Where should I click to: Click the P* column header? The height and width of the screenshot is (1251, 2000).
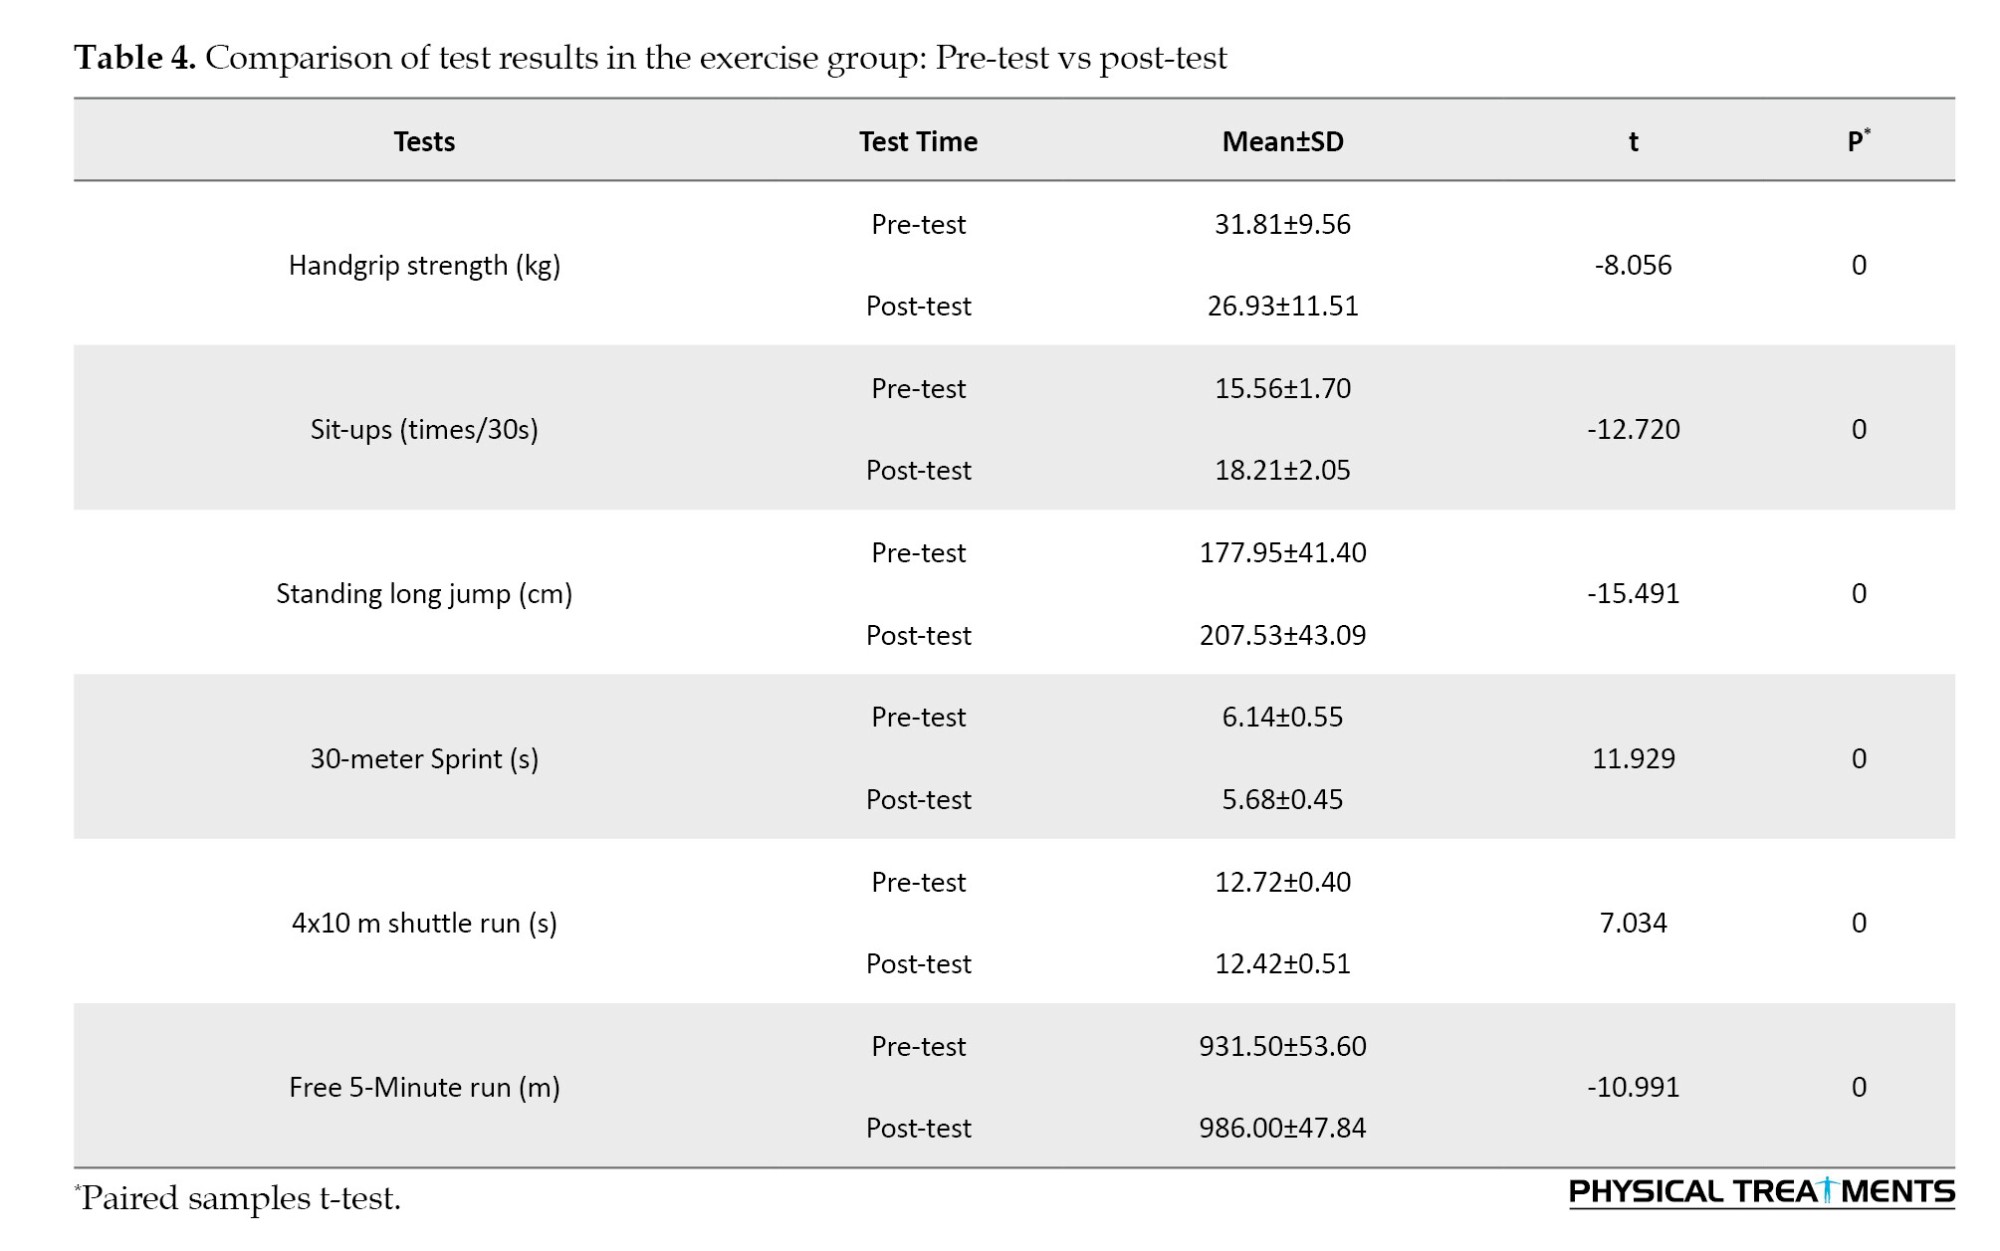pyautogui.click(x=1858, y=141)
